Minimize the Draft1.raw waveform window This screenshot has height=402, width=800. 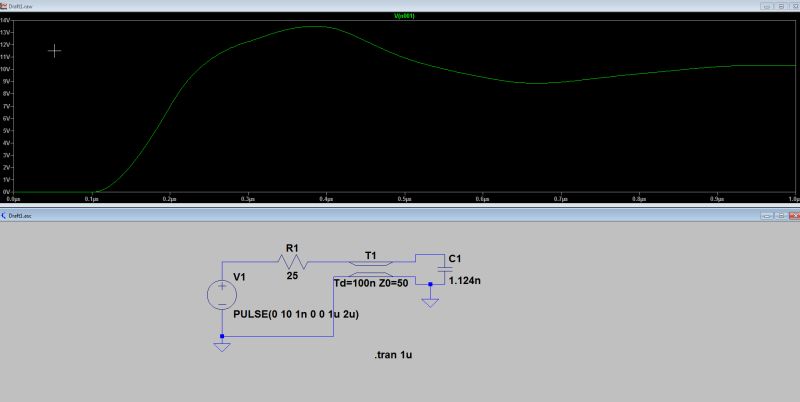pyautogui.click(x=767, y=6)
